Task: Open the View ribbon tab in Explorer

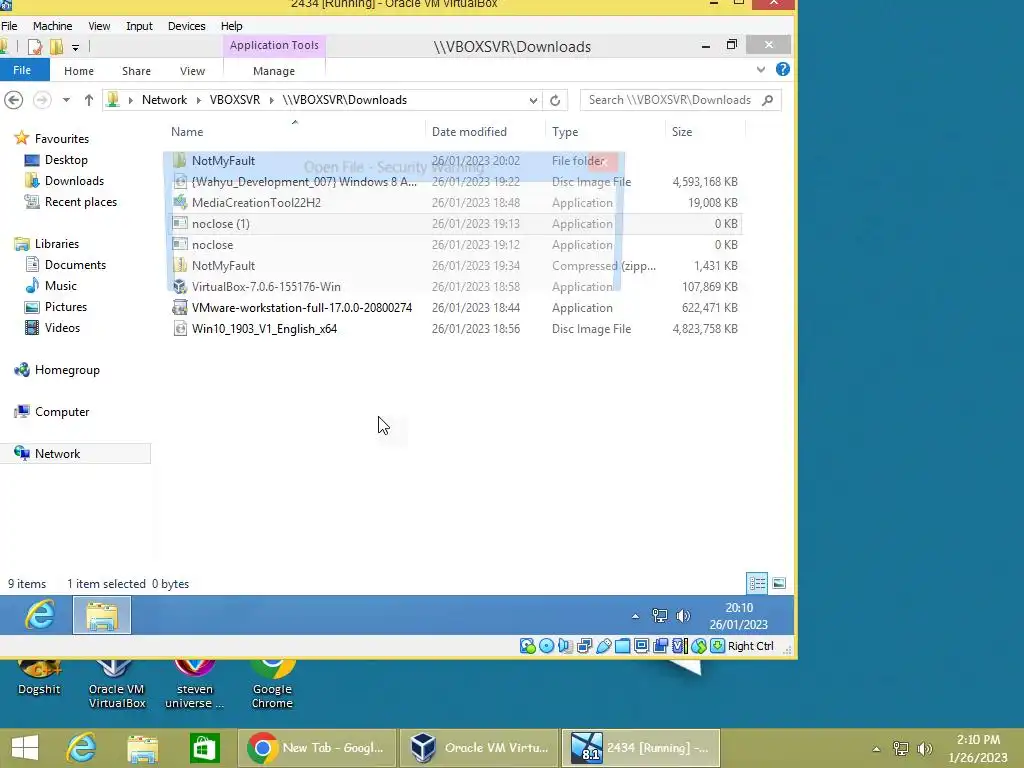Action: [193, 71]
